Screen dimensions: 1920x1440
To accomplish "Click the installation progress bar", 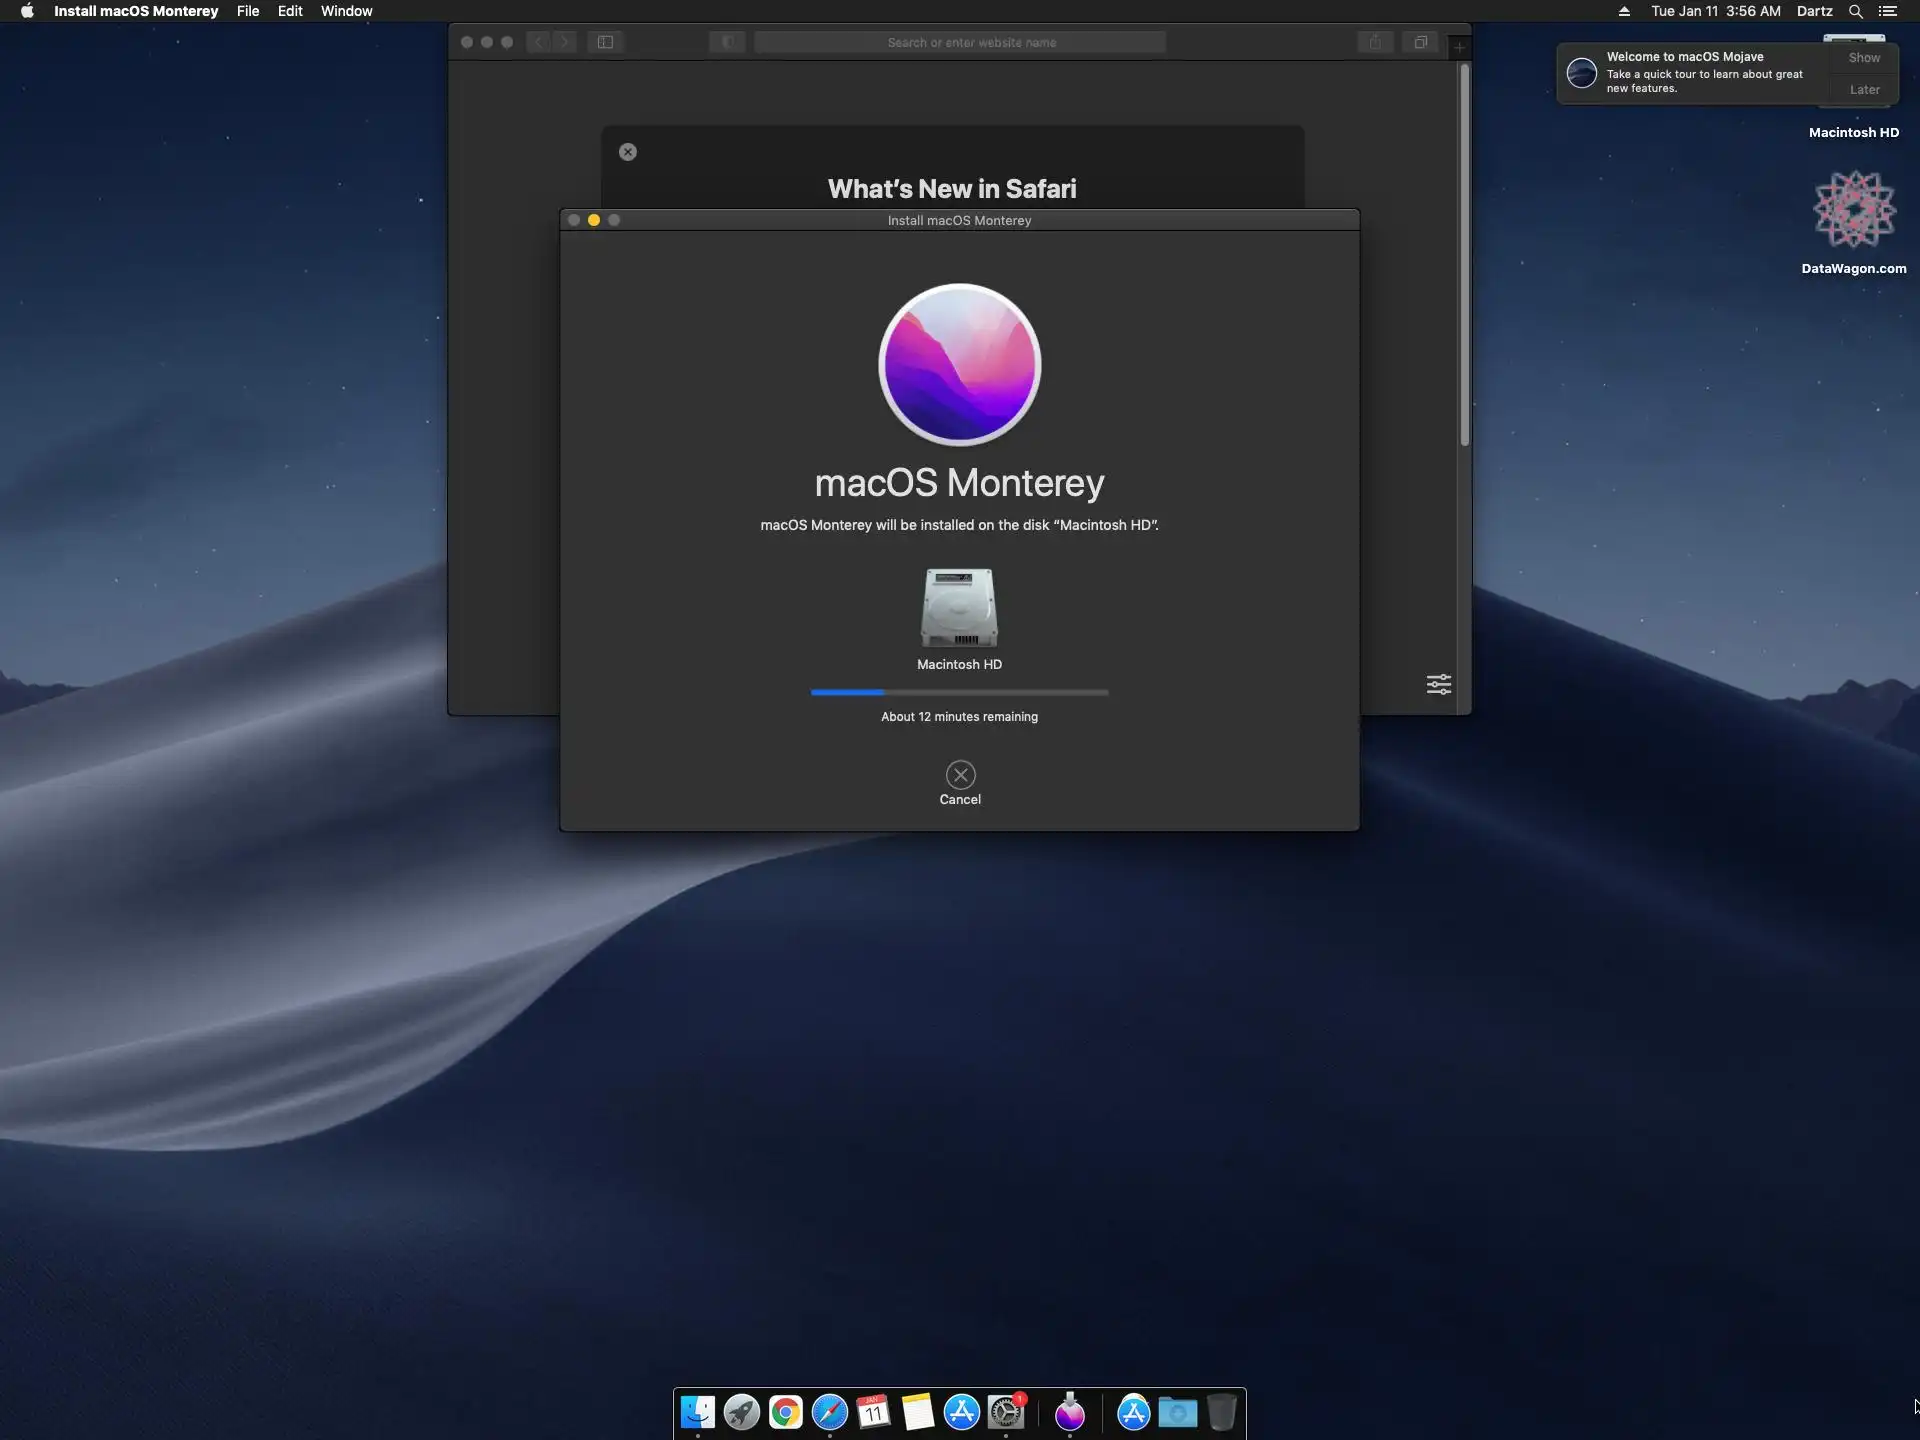I will [x=959, y=692].
